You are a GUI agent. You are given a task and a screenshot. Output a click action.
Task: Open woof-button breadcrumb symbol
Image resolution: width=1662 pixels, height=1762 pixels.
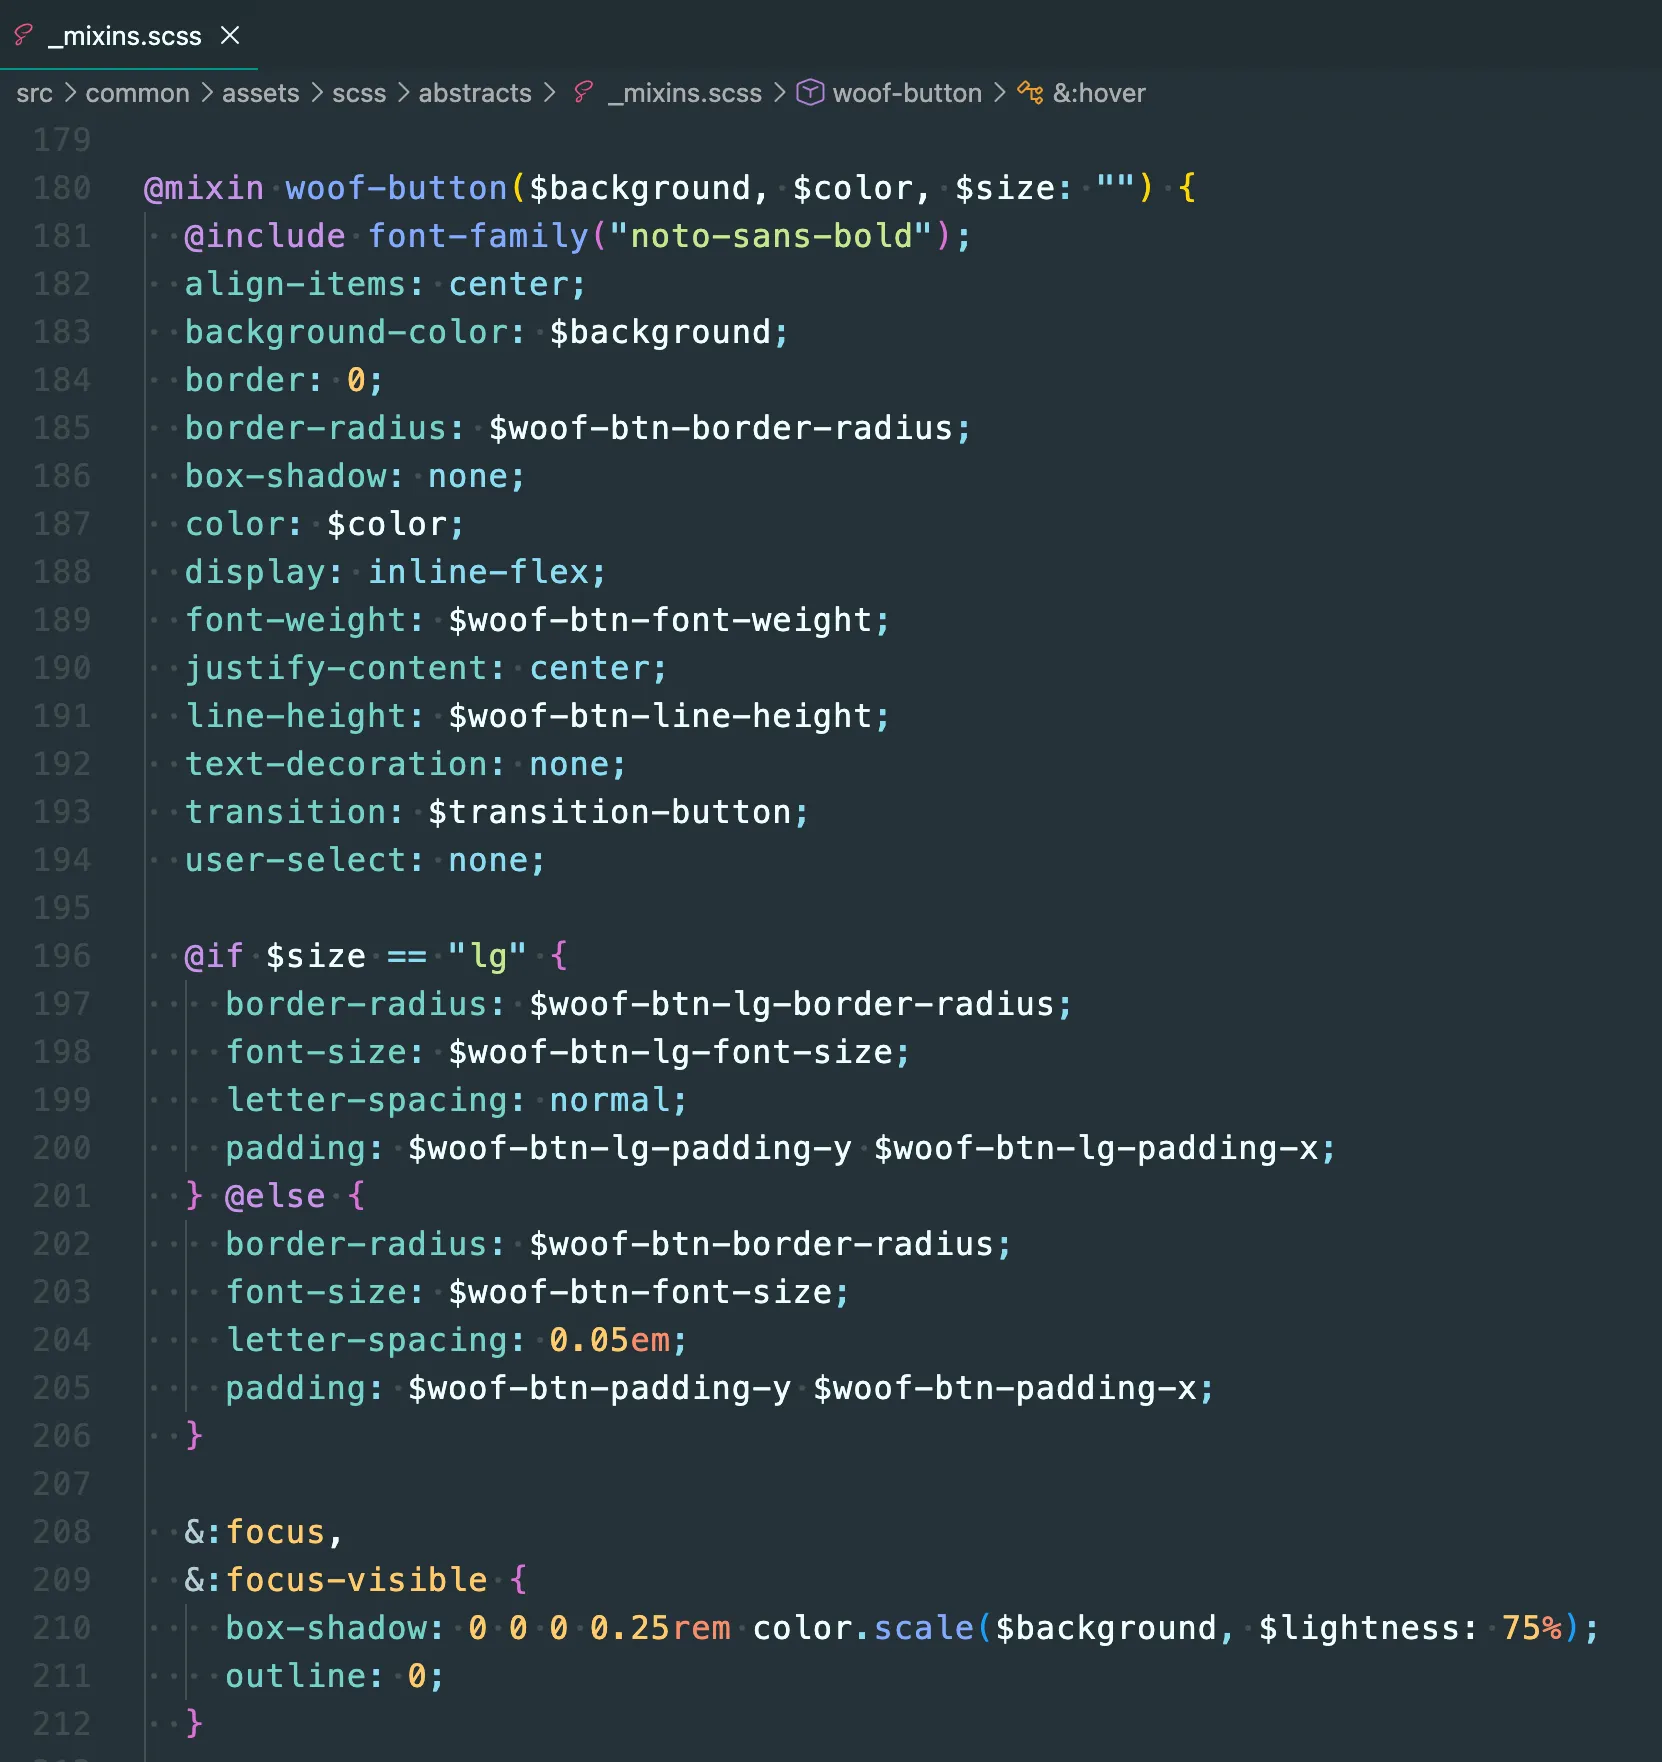coord(907,93)
